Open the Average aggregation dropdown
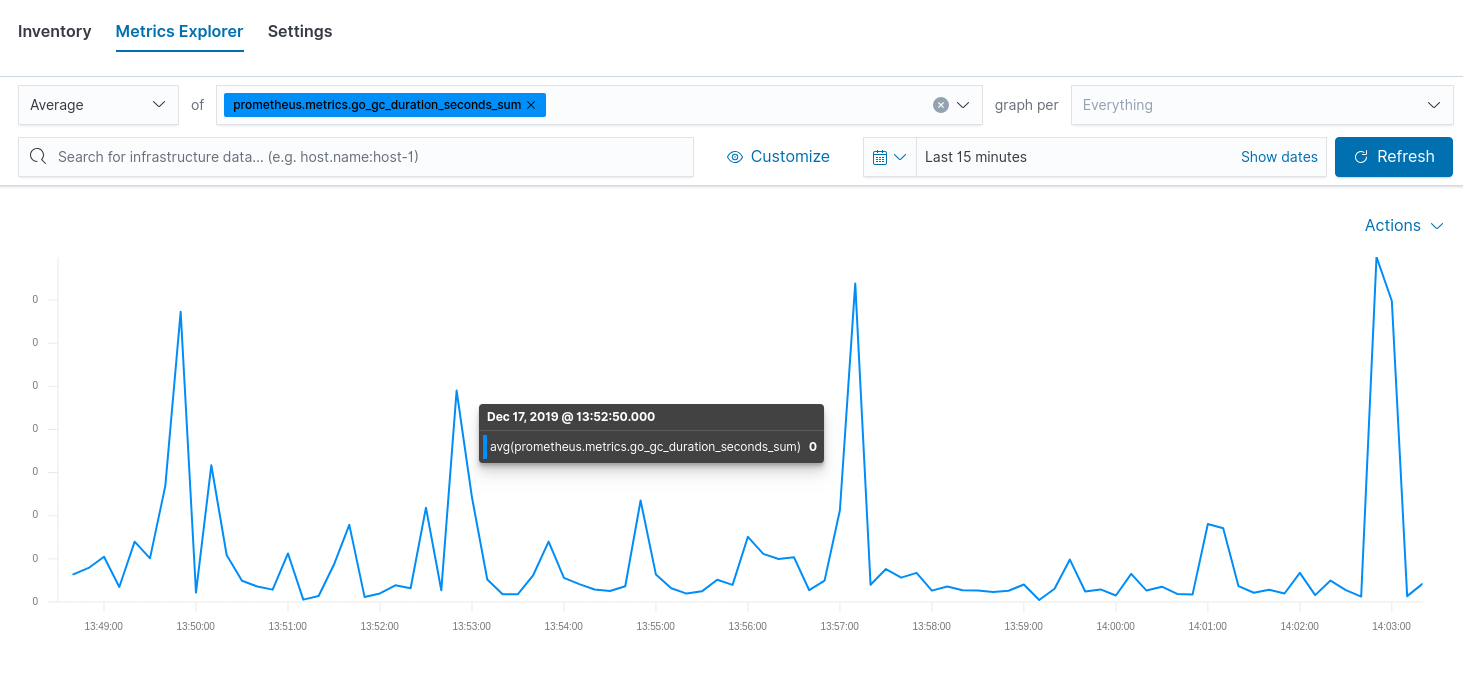 [98, 105]
